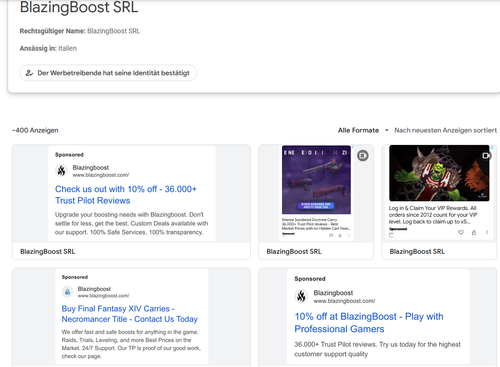500x367 pixels.
Task: Open the purple weapons ad thumbnail
Action: [316, 180]
